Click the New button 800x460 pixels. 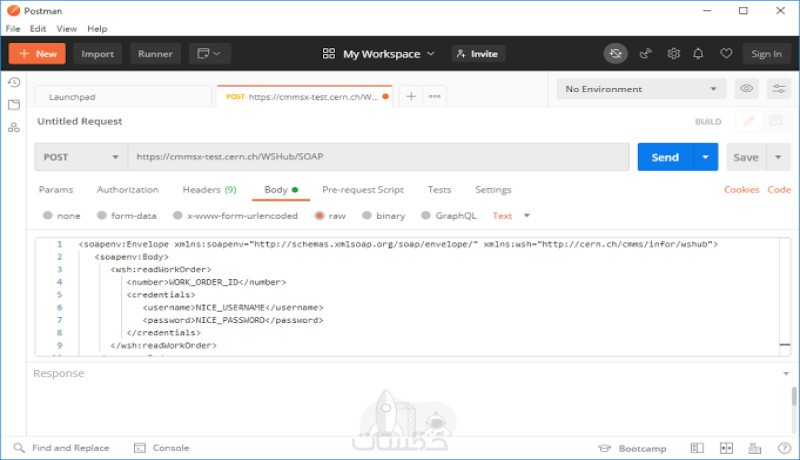(x=37, y=54)
